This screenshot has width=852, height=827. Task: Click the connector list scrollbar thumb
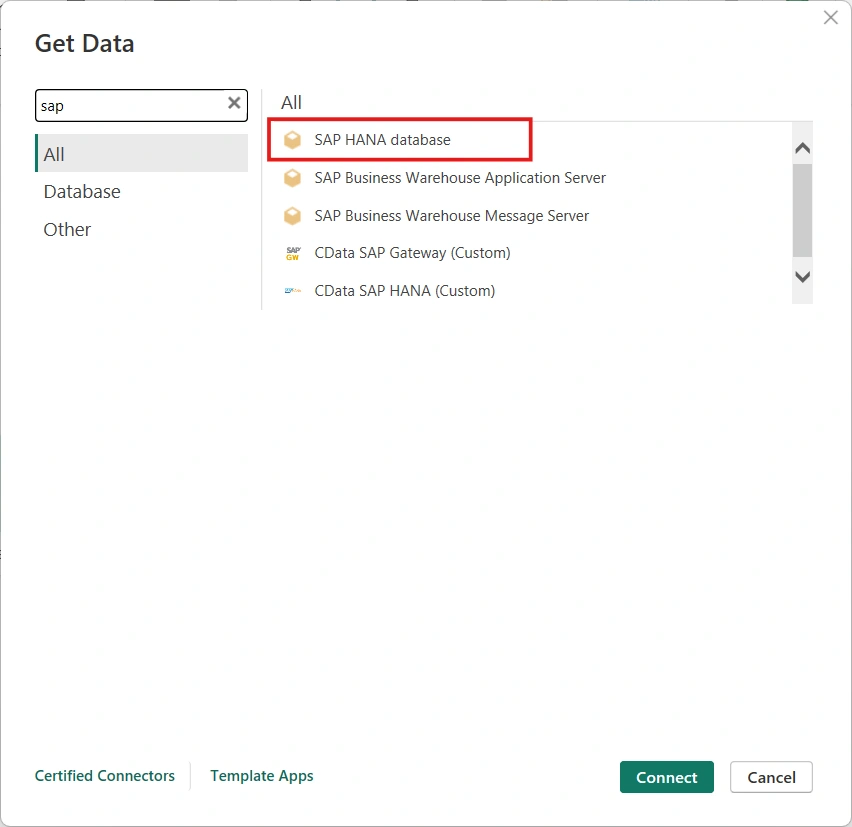(803, 210)
